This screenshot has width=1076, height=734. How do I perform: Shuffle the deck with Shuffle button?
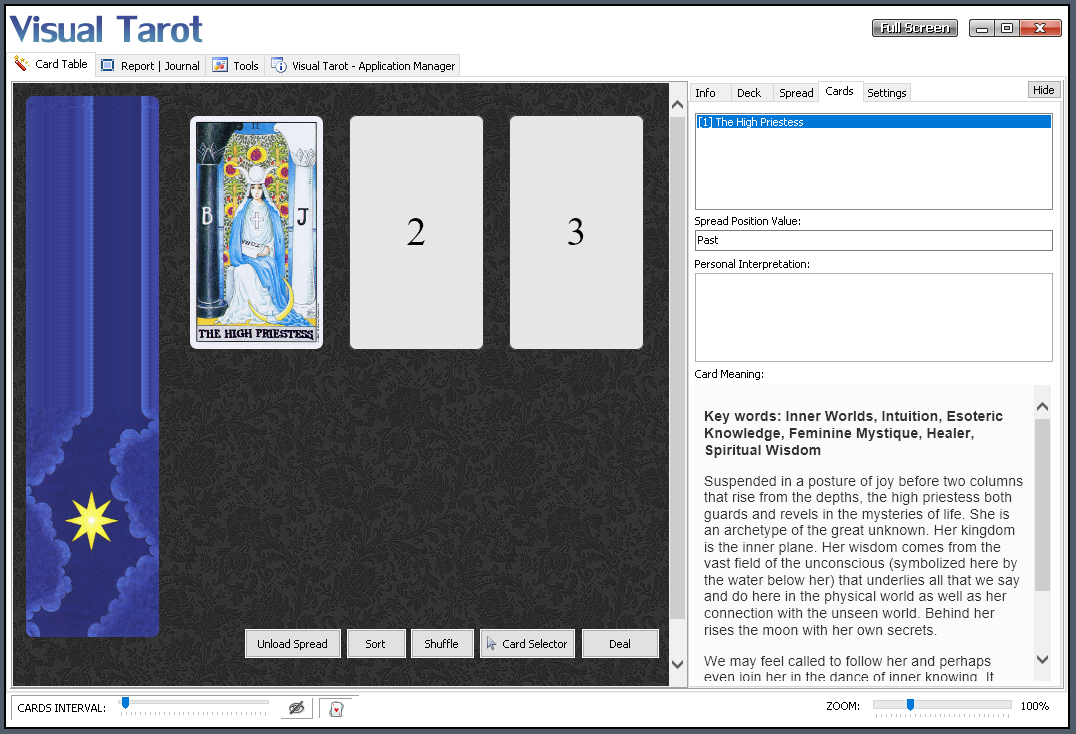click(441, 643)
